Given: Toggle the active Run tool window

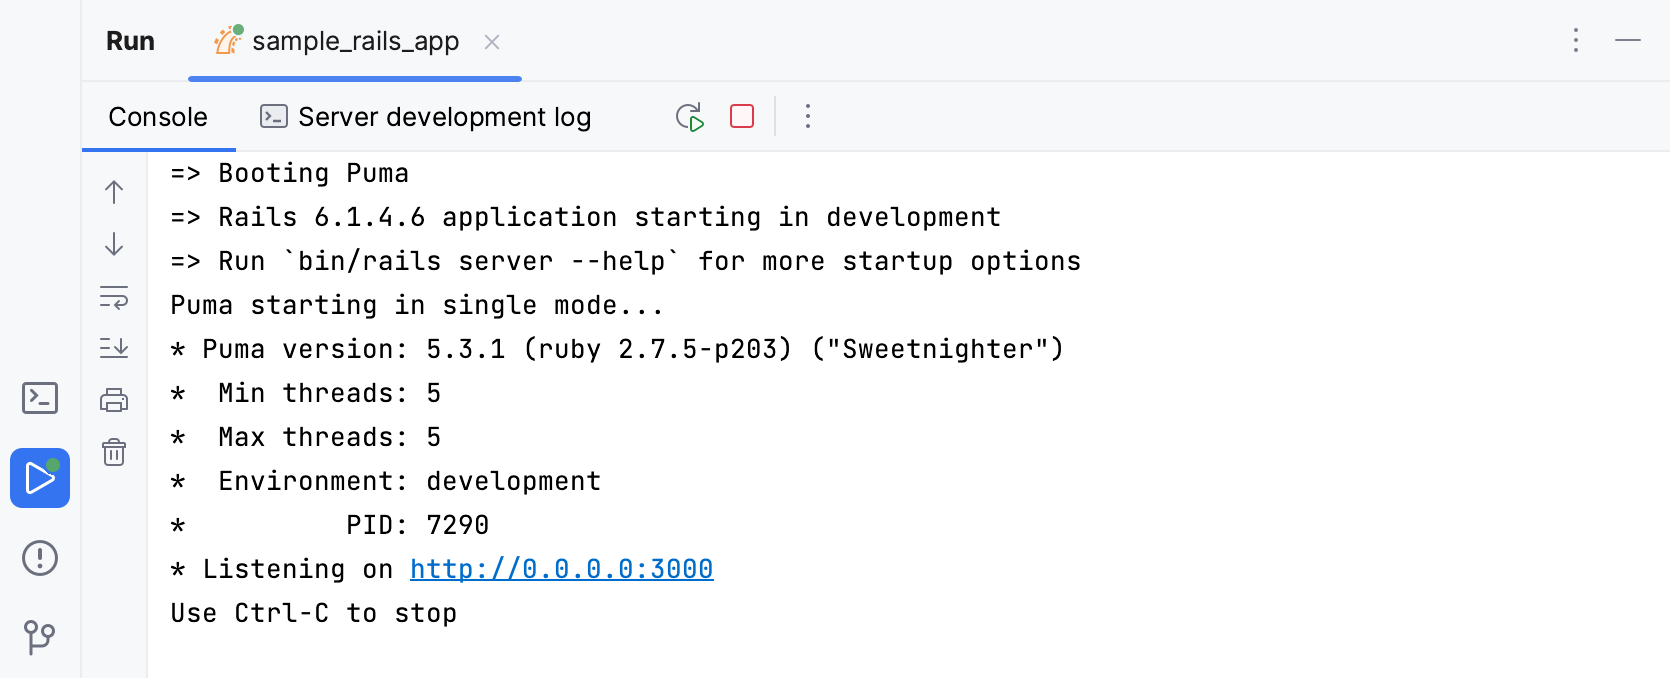Looking at the screenshot, I should click(x=39, y=478).
